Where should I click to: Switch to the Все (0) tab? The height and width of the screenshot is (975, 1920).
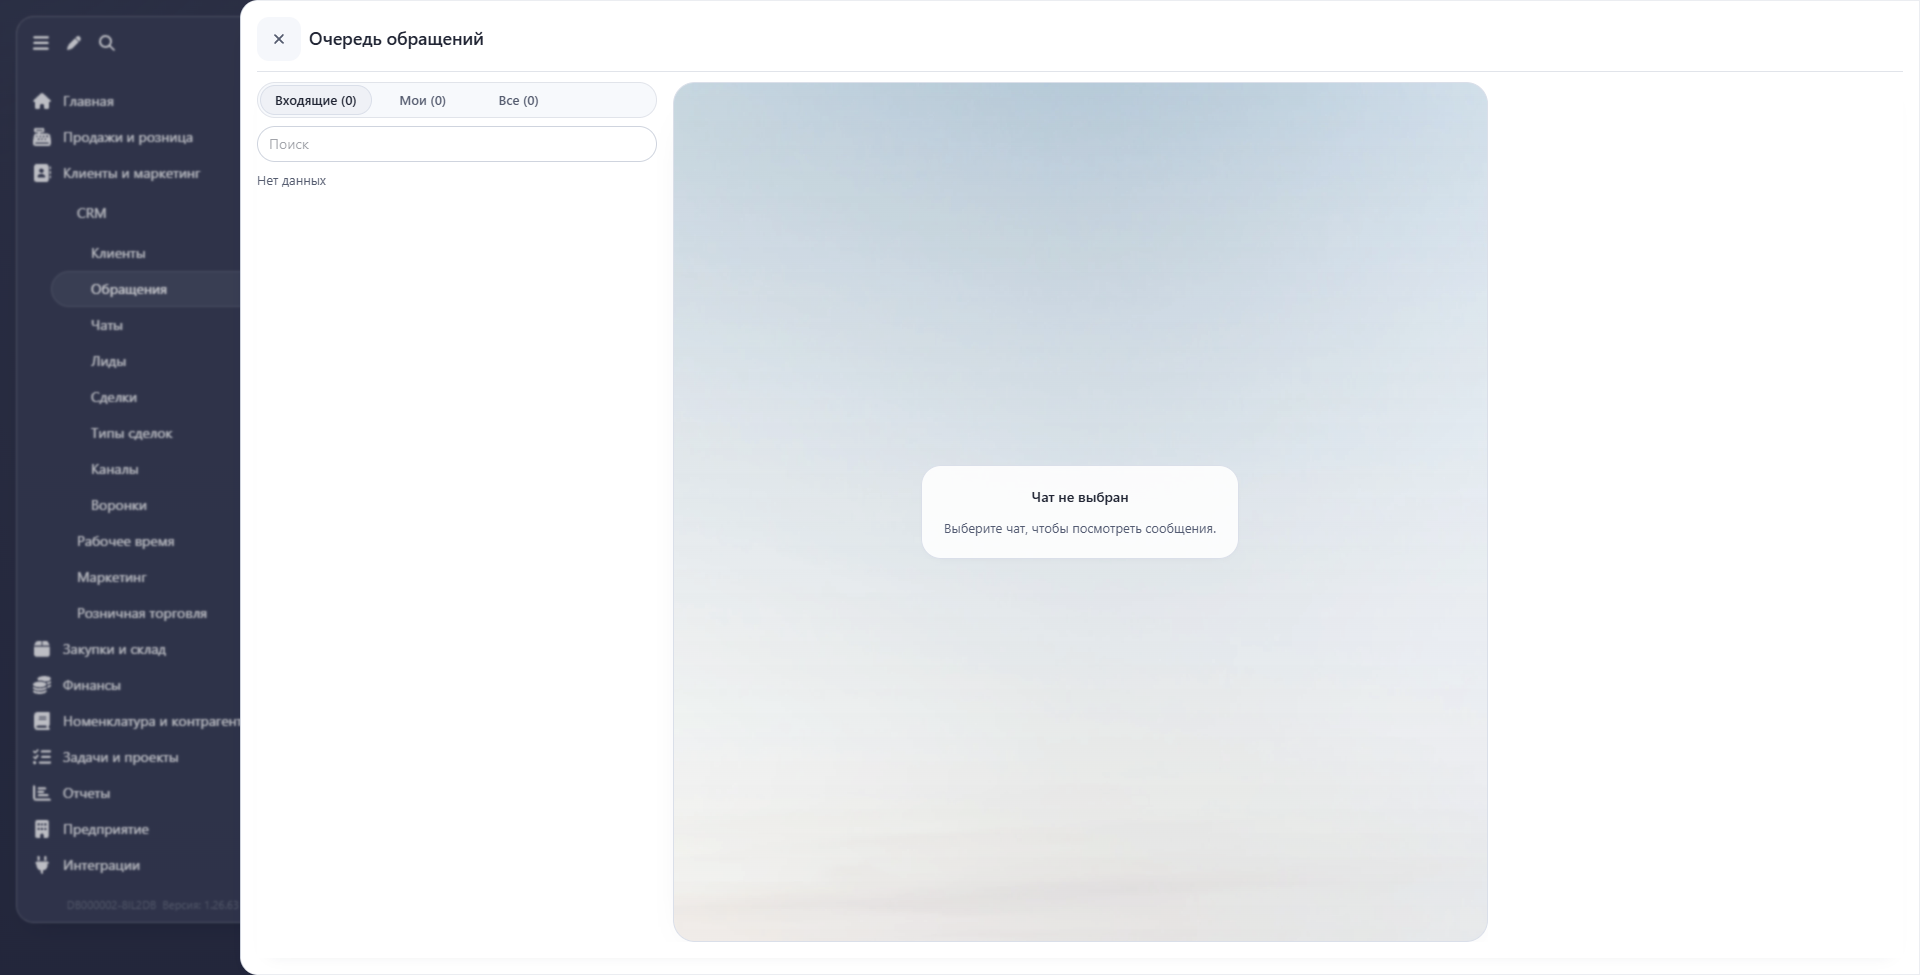pyautogui.click(x=518, y=100)
